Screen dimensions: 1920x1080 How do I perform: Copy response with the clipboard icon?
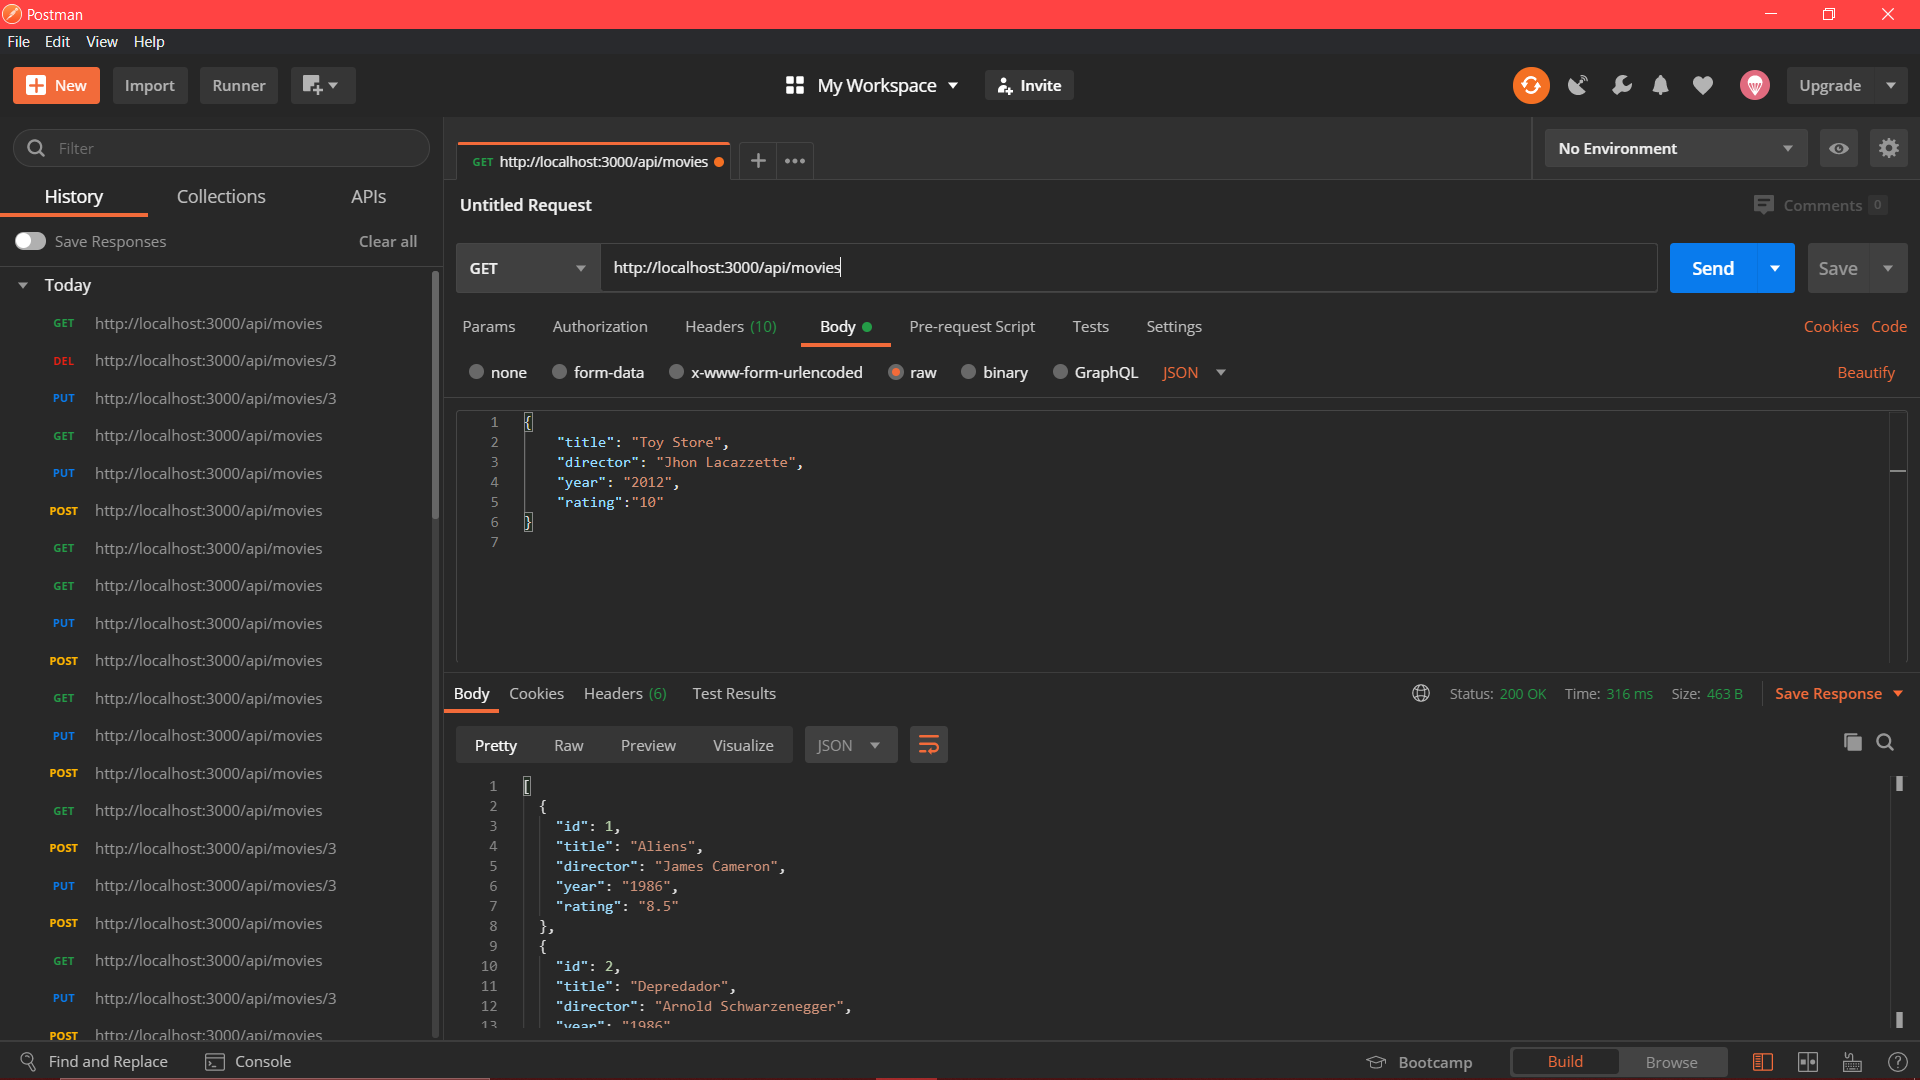(x=1852, y=742)
